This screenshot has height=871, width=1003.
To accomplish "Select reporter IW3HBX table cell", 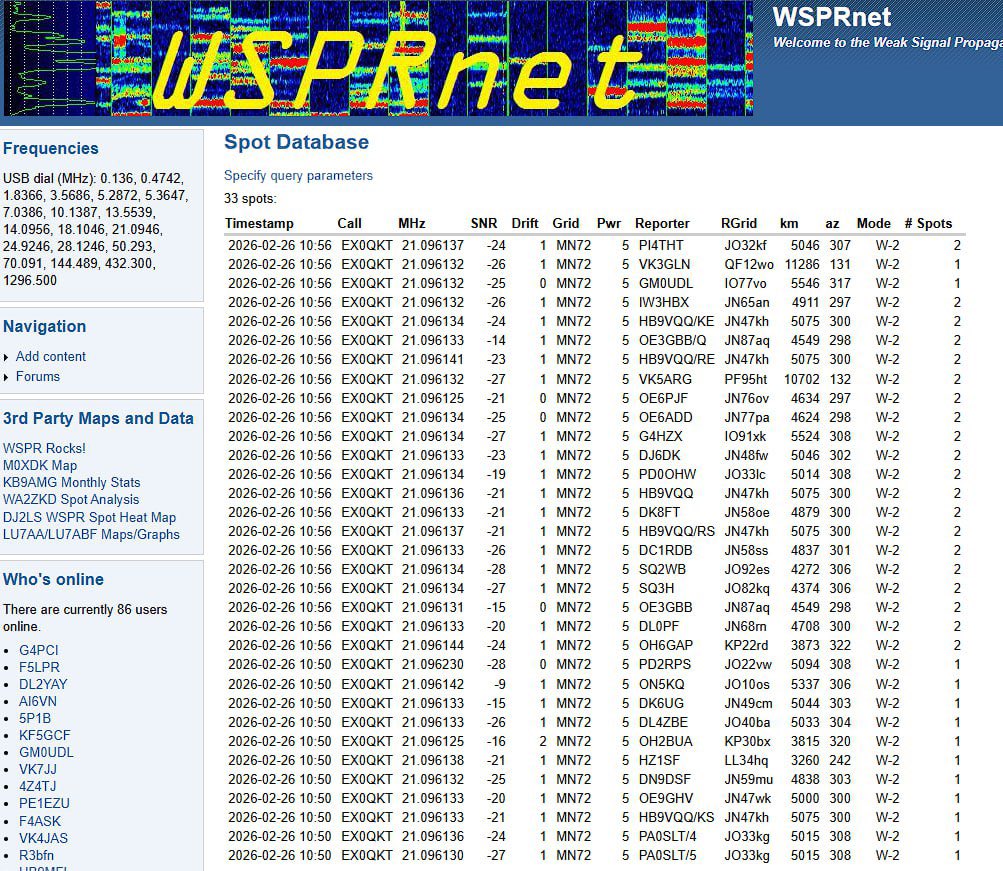I will 663,302.
